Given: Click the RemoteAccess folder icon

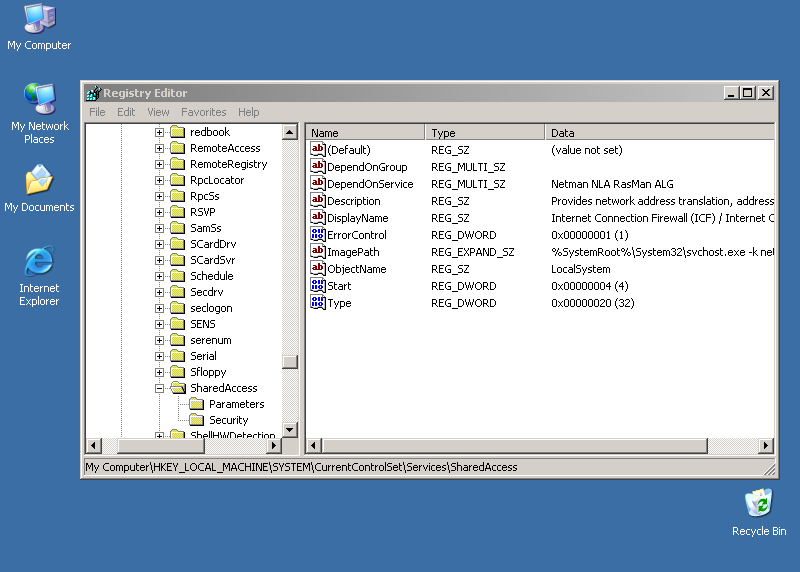Looking at the screenshot, I should click(178, 148).
